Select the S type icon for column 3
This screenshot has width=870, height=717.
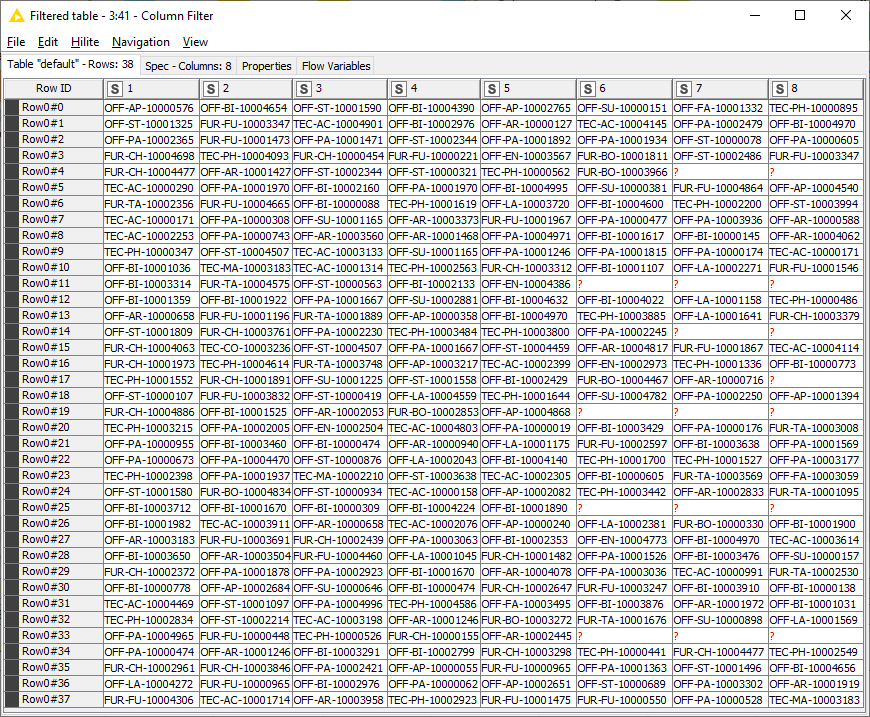pos(304,88)
